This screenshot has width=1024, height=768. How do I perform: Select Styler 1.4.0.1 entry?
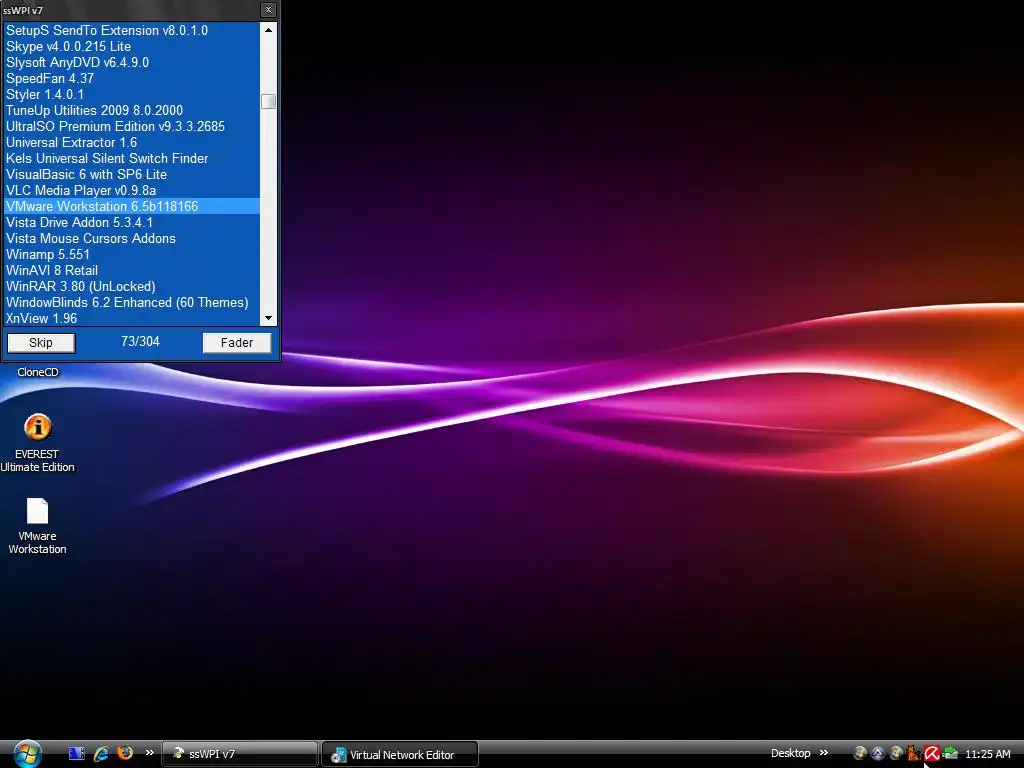132,95
